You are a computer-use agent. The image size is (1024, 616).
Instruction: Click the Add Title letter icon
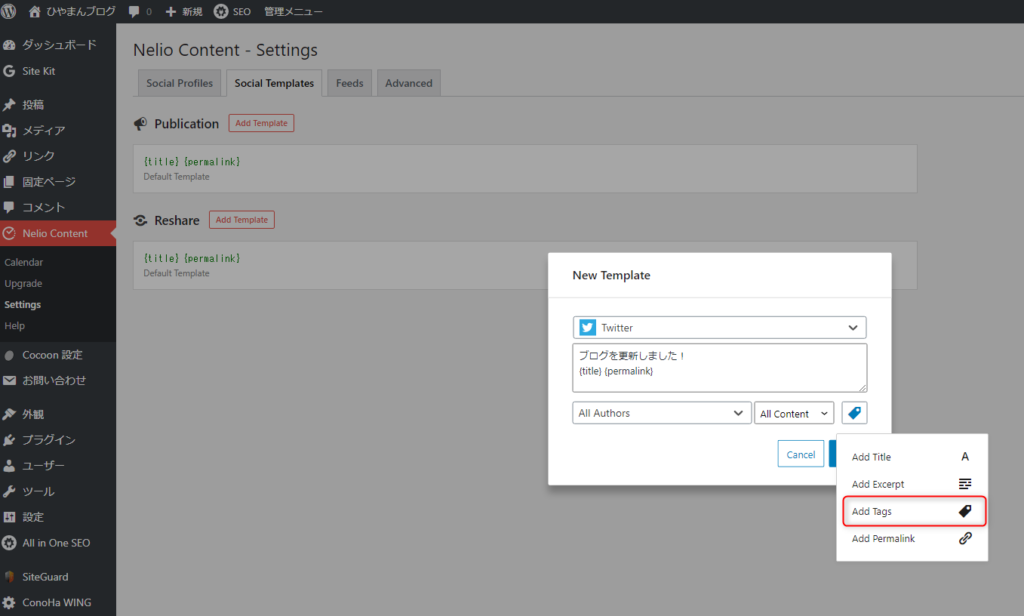[x=965, y=457]
